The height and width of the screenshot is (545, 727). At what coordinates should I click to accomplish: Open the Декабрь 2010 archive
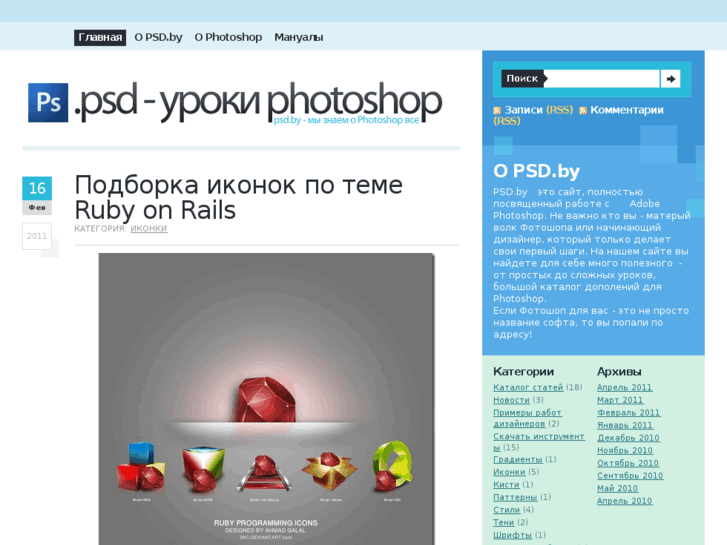(628, 438)
